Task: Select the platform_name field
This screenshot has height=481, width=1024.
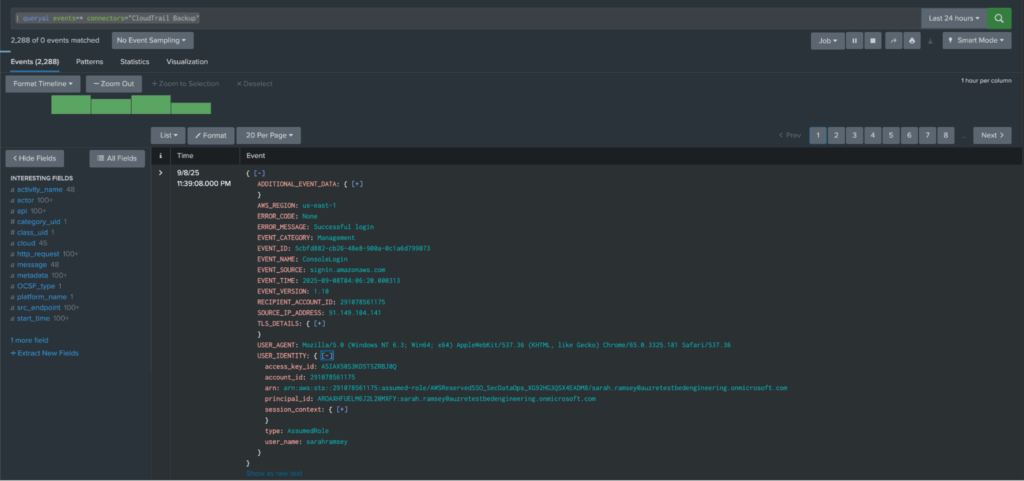Action: [x=42, y=296]
